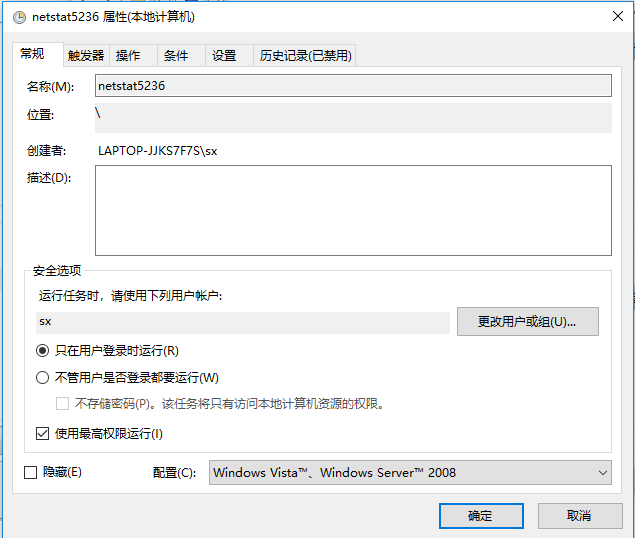Click the 运行任务时，请使用下列用户帐户 label
This screenshot has width=635, height=538.
point(130,296)
